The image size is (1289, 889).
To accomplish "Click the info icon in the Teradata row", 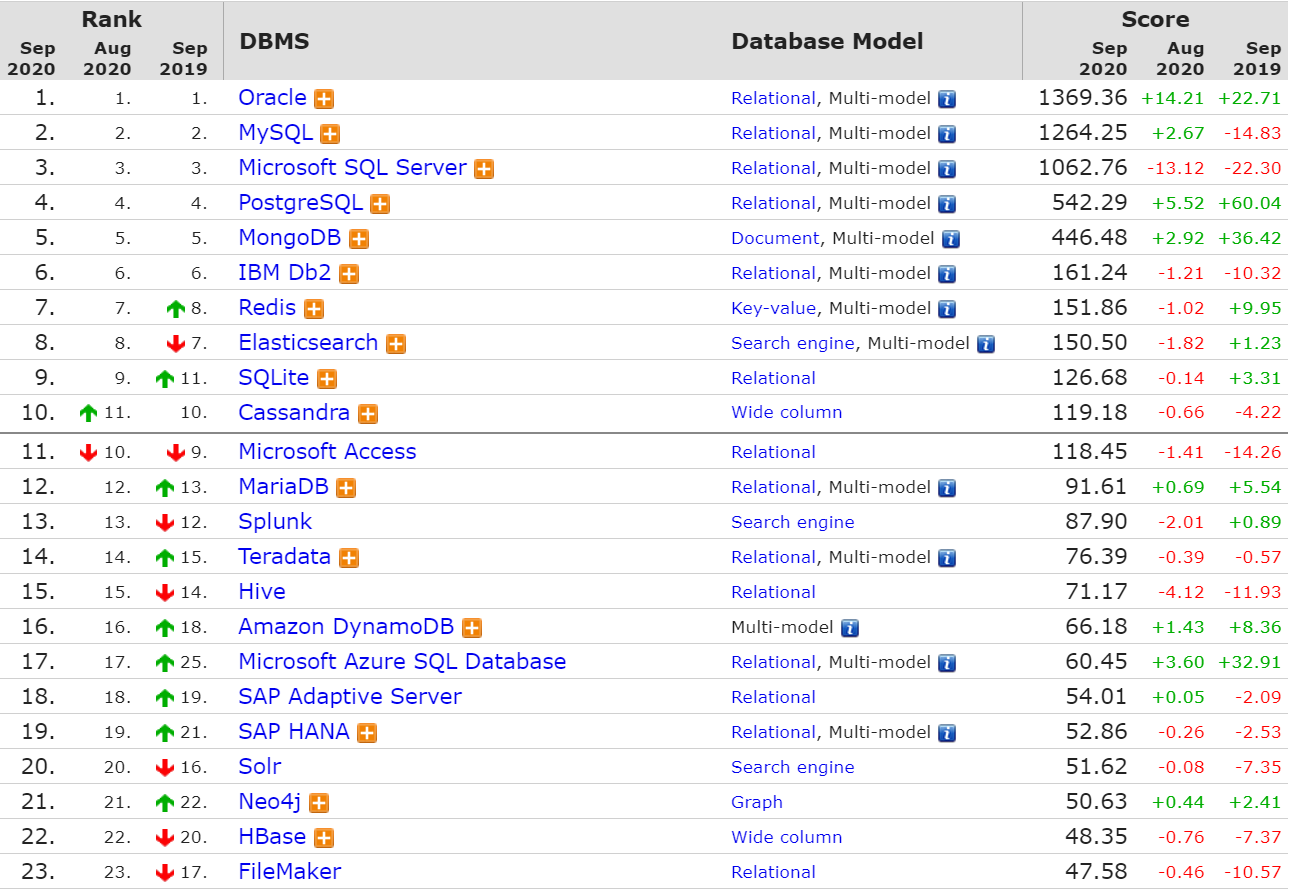I will [947, 558].
